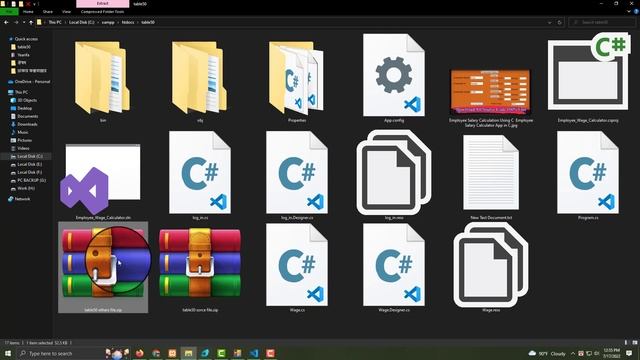Open the Windows Start menu
Screen dimensions: 640x360
tap(7, 353)
